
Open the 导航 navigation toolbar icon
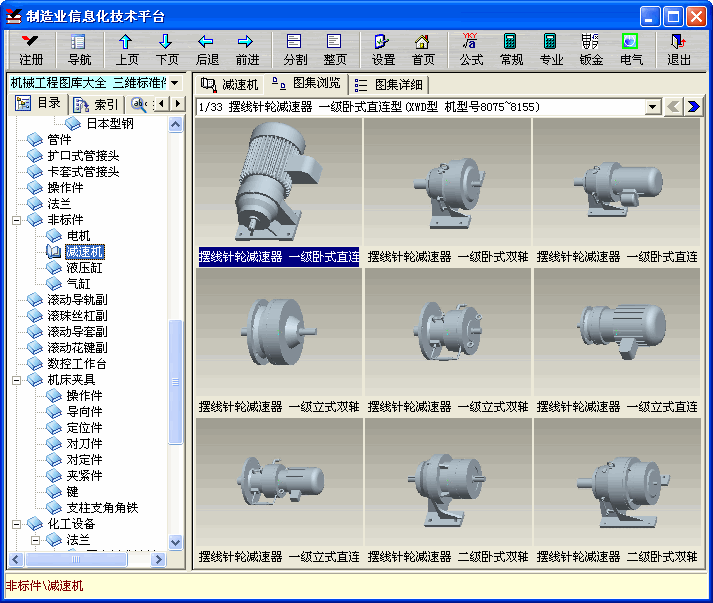click(x=79, y=49)
